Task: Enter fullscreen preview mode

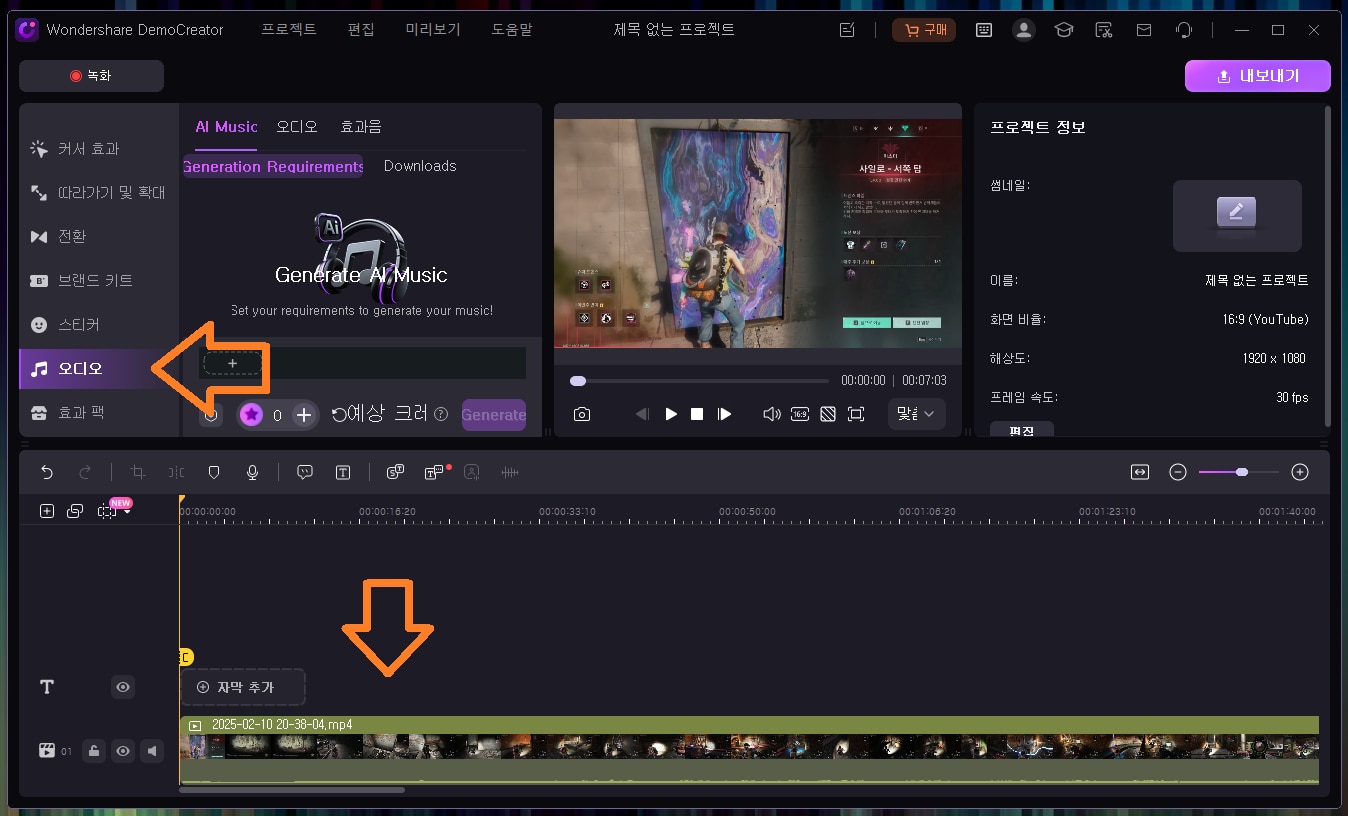Action: coord(856,414)
